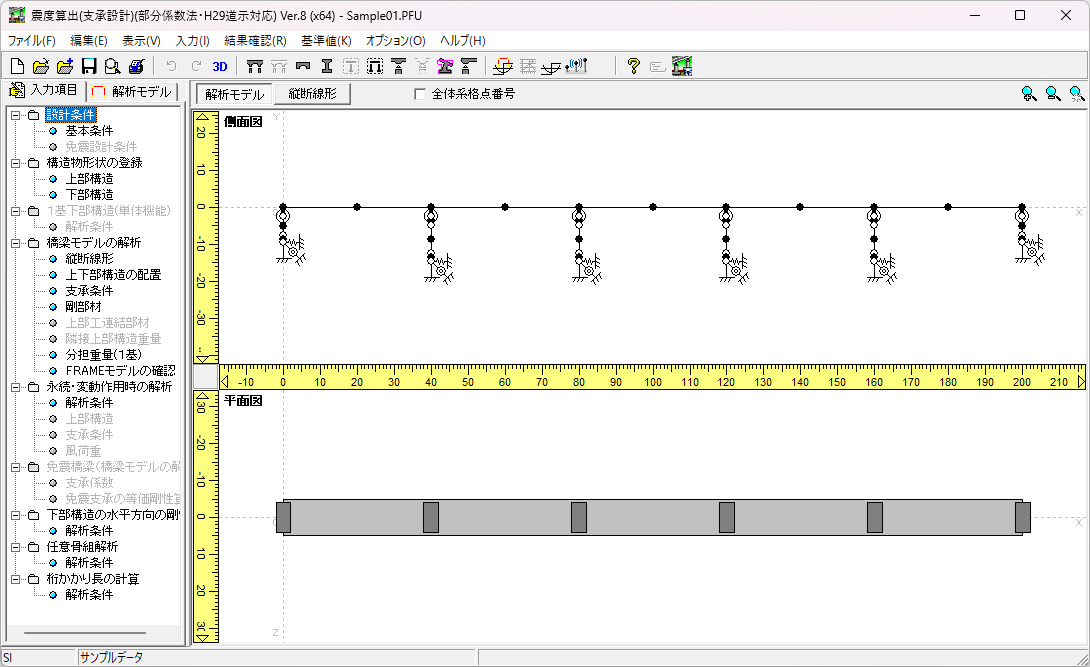Select 分担重量(1基) in the tree
The width and height of the screenshot is (1090, 667).
[x=104, y=354]
